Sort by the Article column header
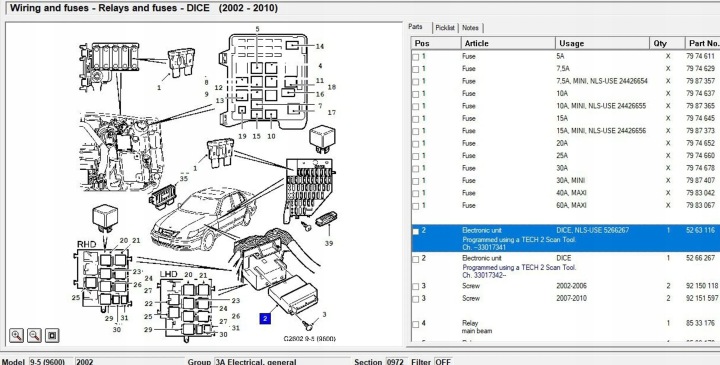720x365 pixels. pyautogui.click(x=508, y=43)
